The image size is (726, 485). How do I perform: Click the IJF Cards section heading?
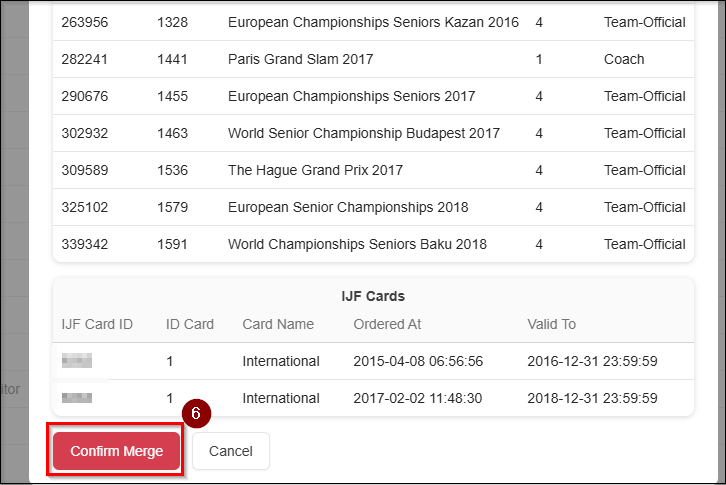click(x=372, y=296)
